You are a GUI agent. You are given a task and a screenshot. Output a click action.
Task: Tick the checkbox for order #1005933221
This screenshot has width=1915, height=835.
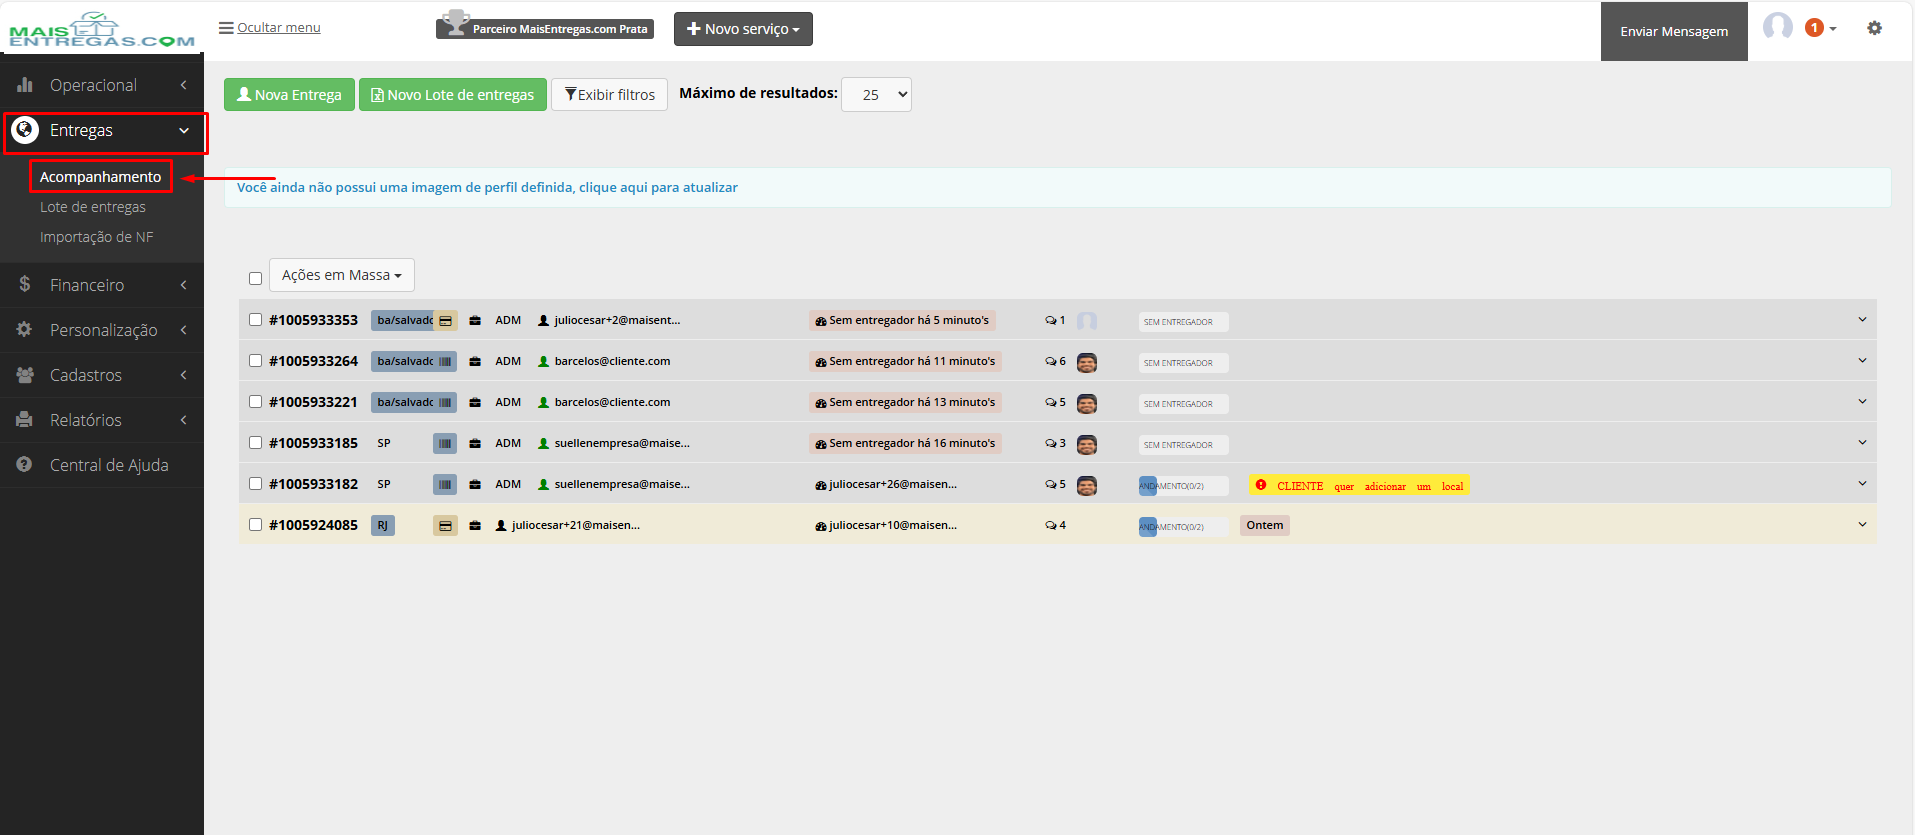click(x=255, y=402)
